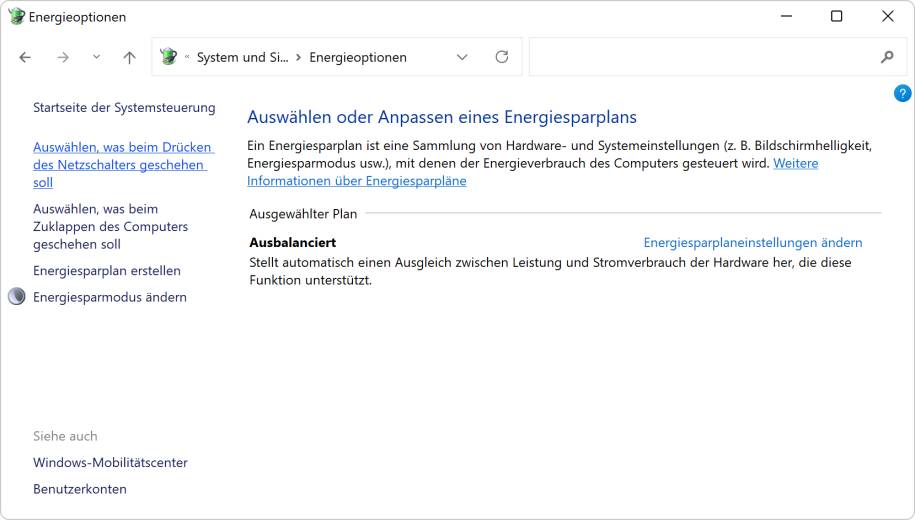Open the recent locations chevron next to forward arrow
This screenshot has width=915, height=520.
(x=96, y=57)
